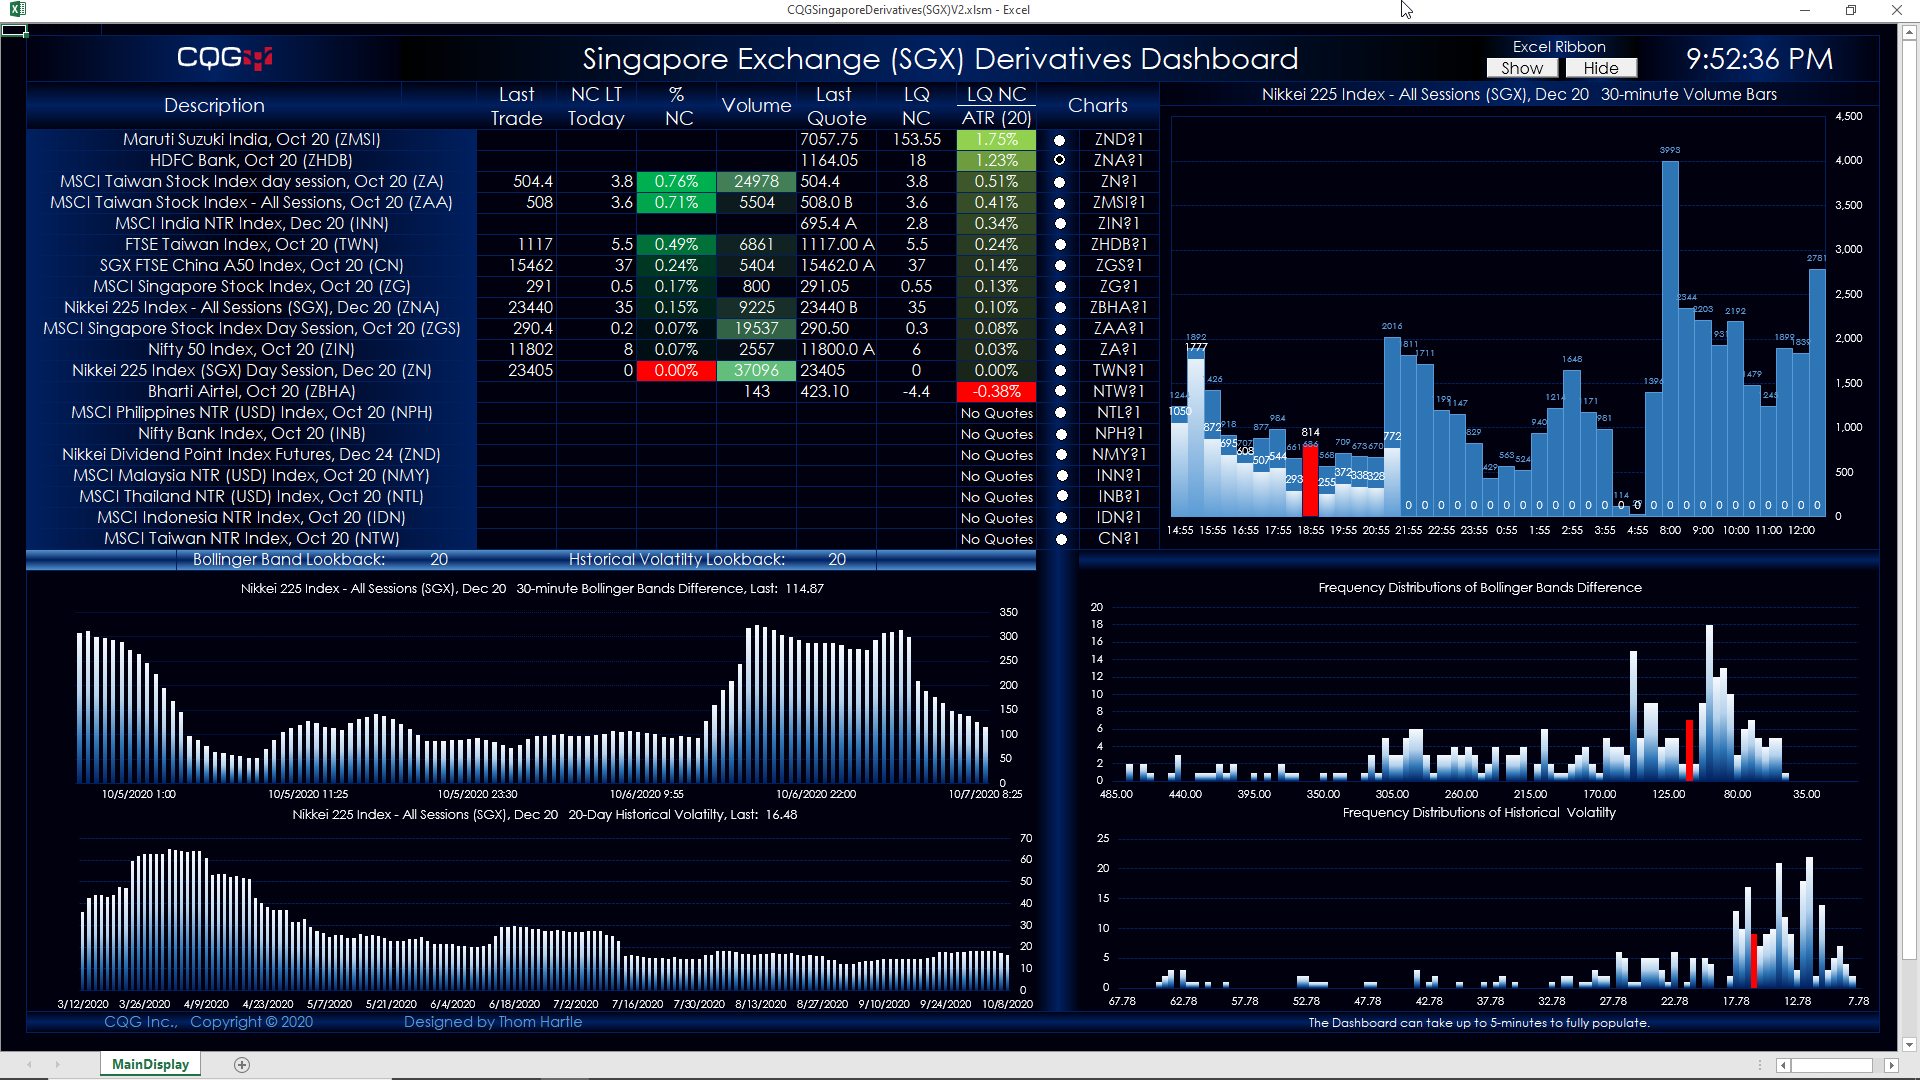The width and height of the screenshot is (1920, 1080).
Task: Click the Excel application icon in title bar
Action: point(17,10)
